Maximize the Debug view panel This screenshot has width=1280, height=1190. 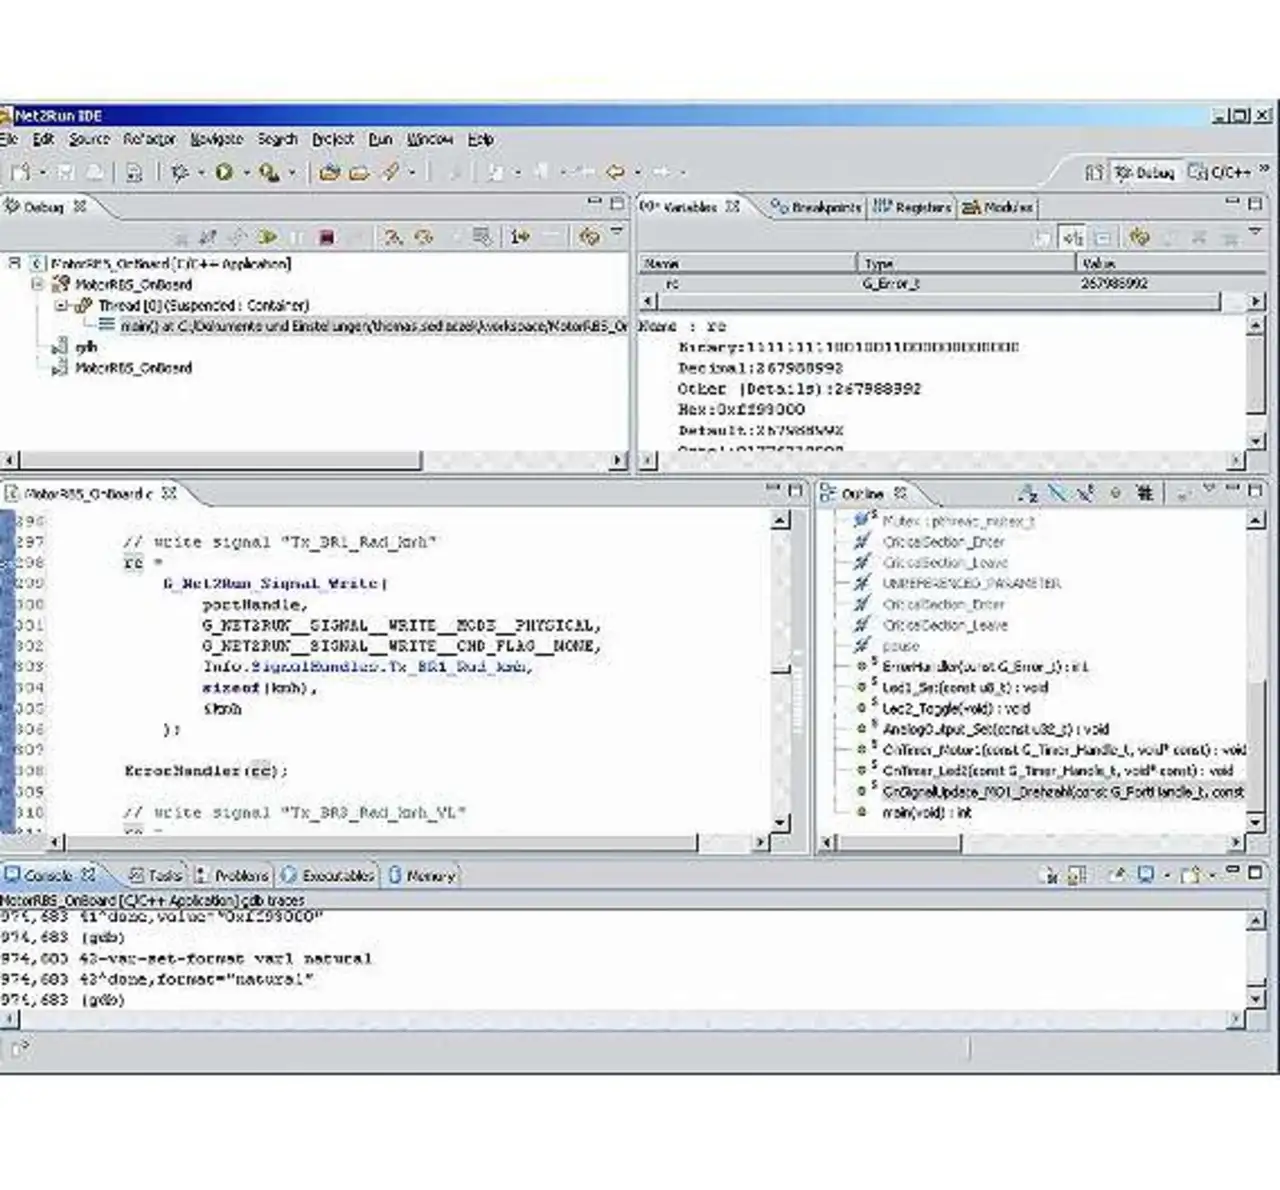617,204
